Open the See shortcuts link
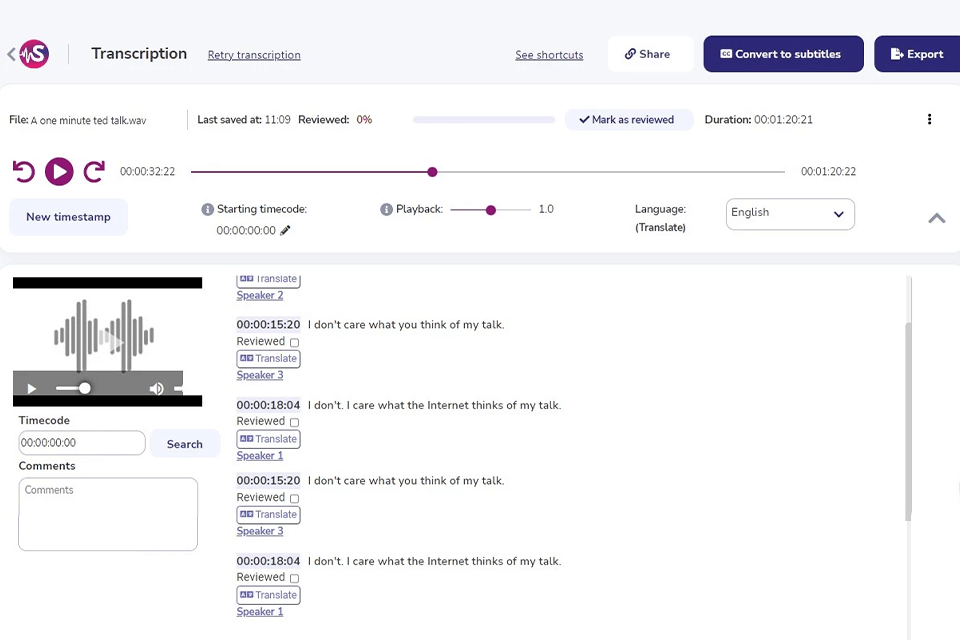Screen dimensions: 960x640 coord(549,55)
